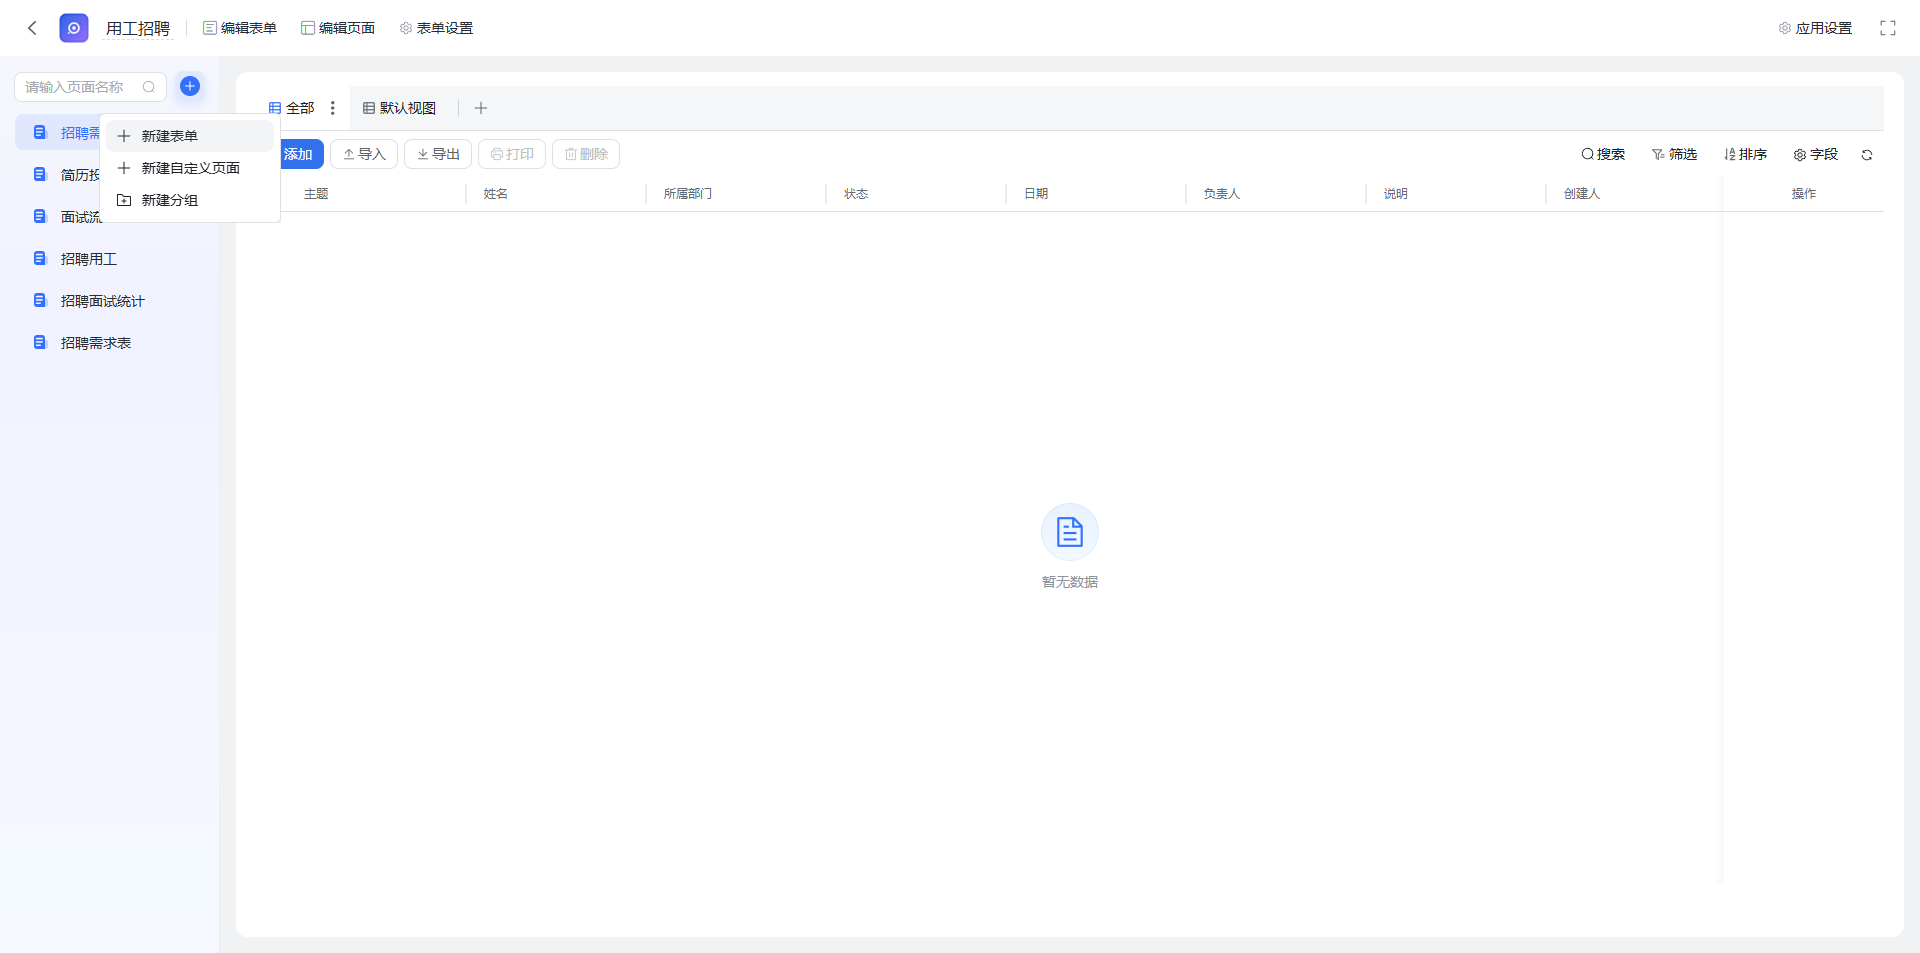1920x953 pixels.
Task: Click the 负责人 column header
Action: tap(1222, 194)
